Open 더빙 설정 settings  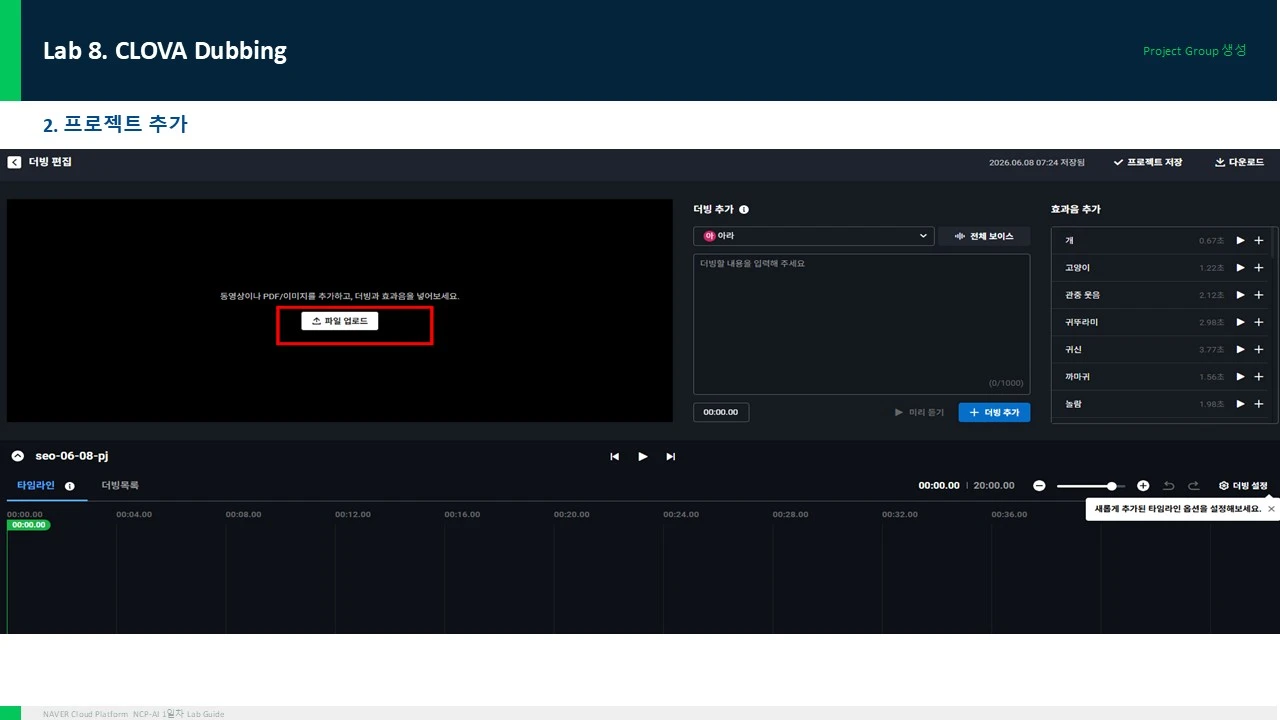point(1243,486)
